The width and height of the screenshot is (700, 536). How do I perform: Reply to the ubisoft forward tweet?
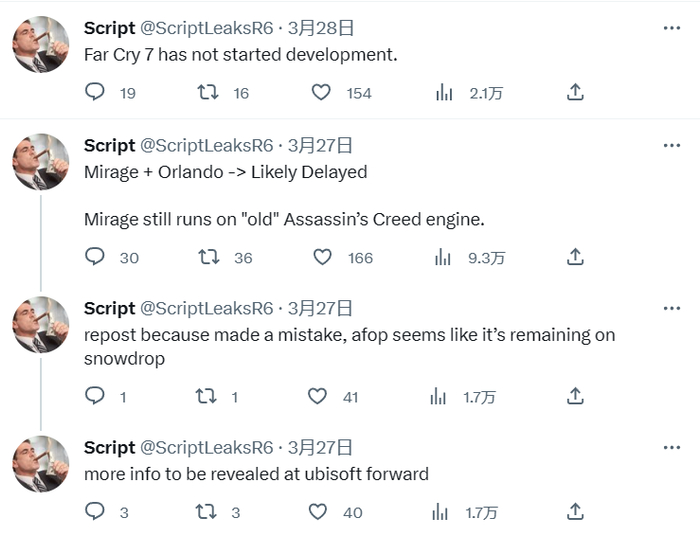95,512
